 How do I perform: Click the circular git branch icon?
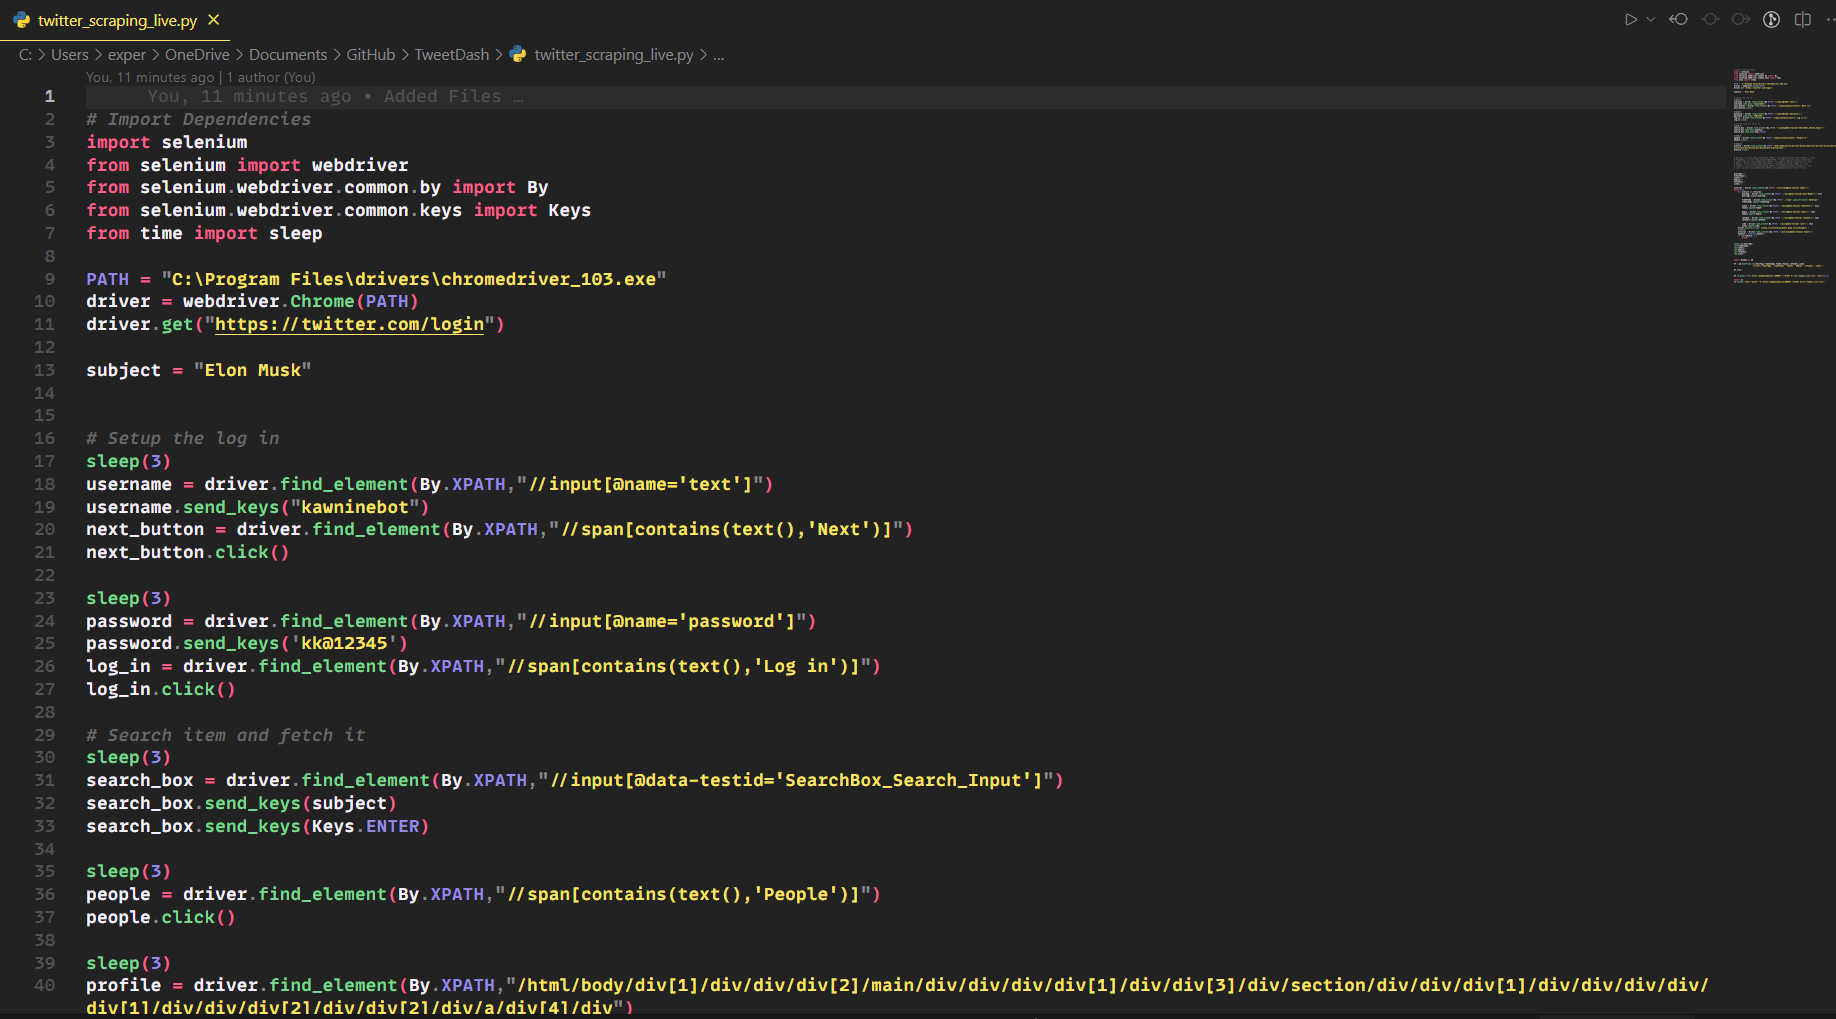coord(1771,19)
